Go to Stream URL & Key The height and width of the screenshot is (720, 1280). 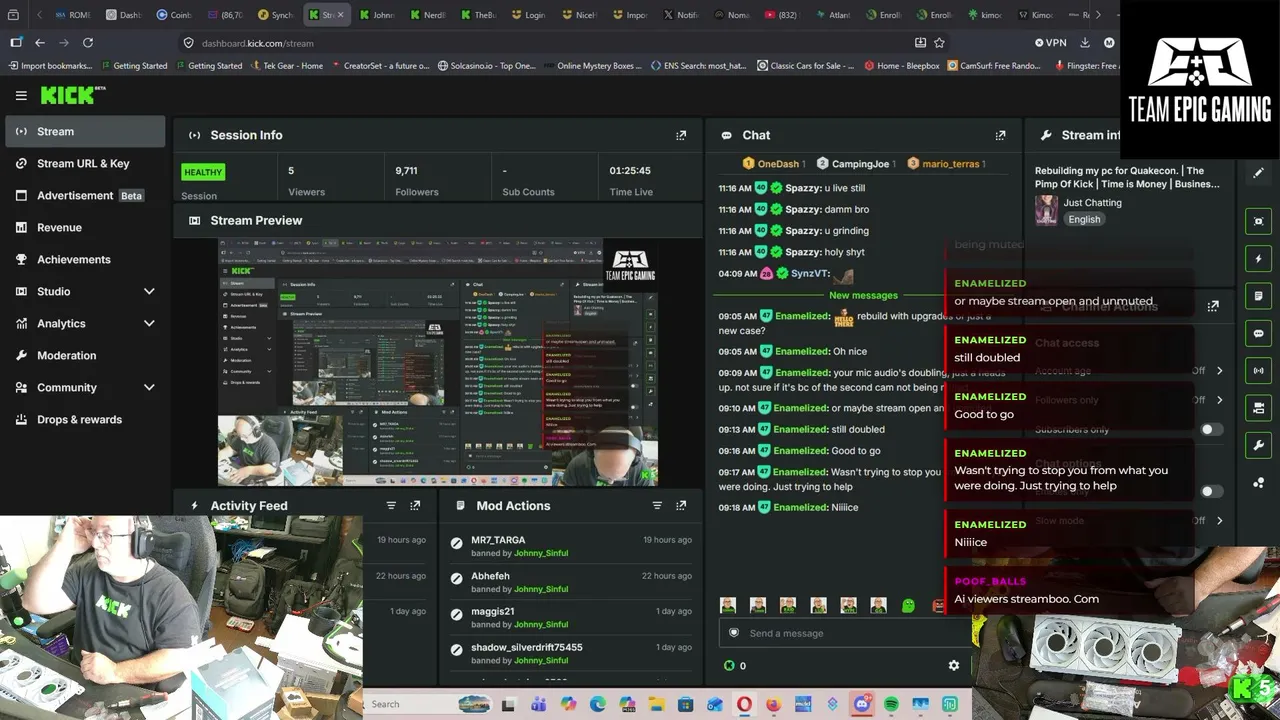(85, 163)
